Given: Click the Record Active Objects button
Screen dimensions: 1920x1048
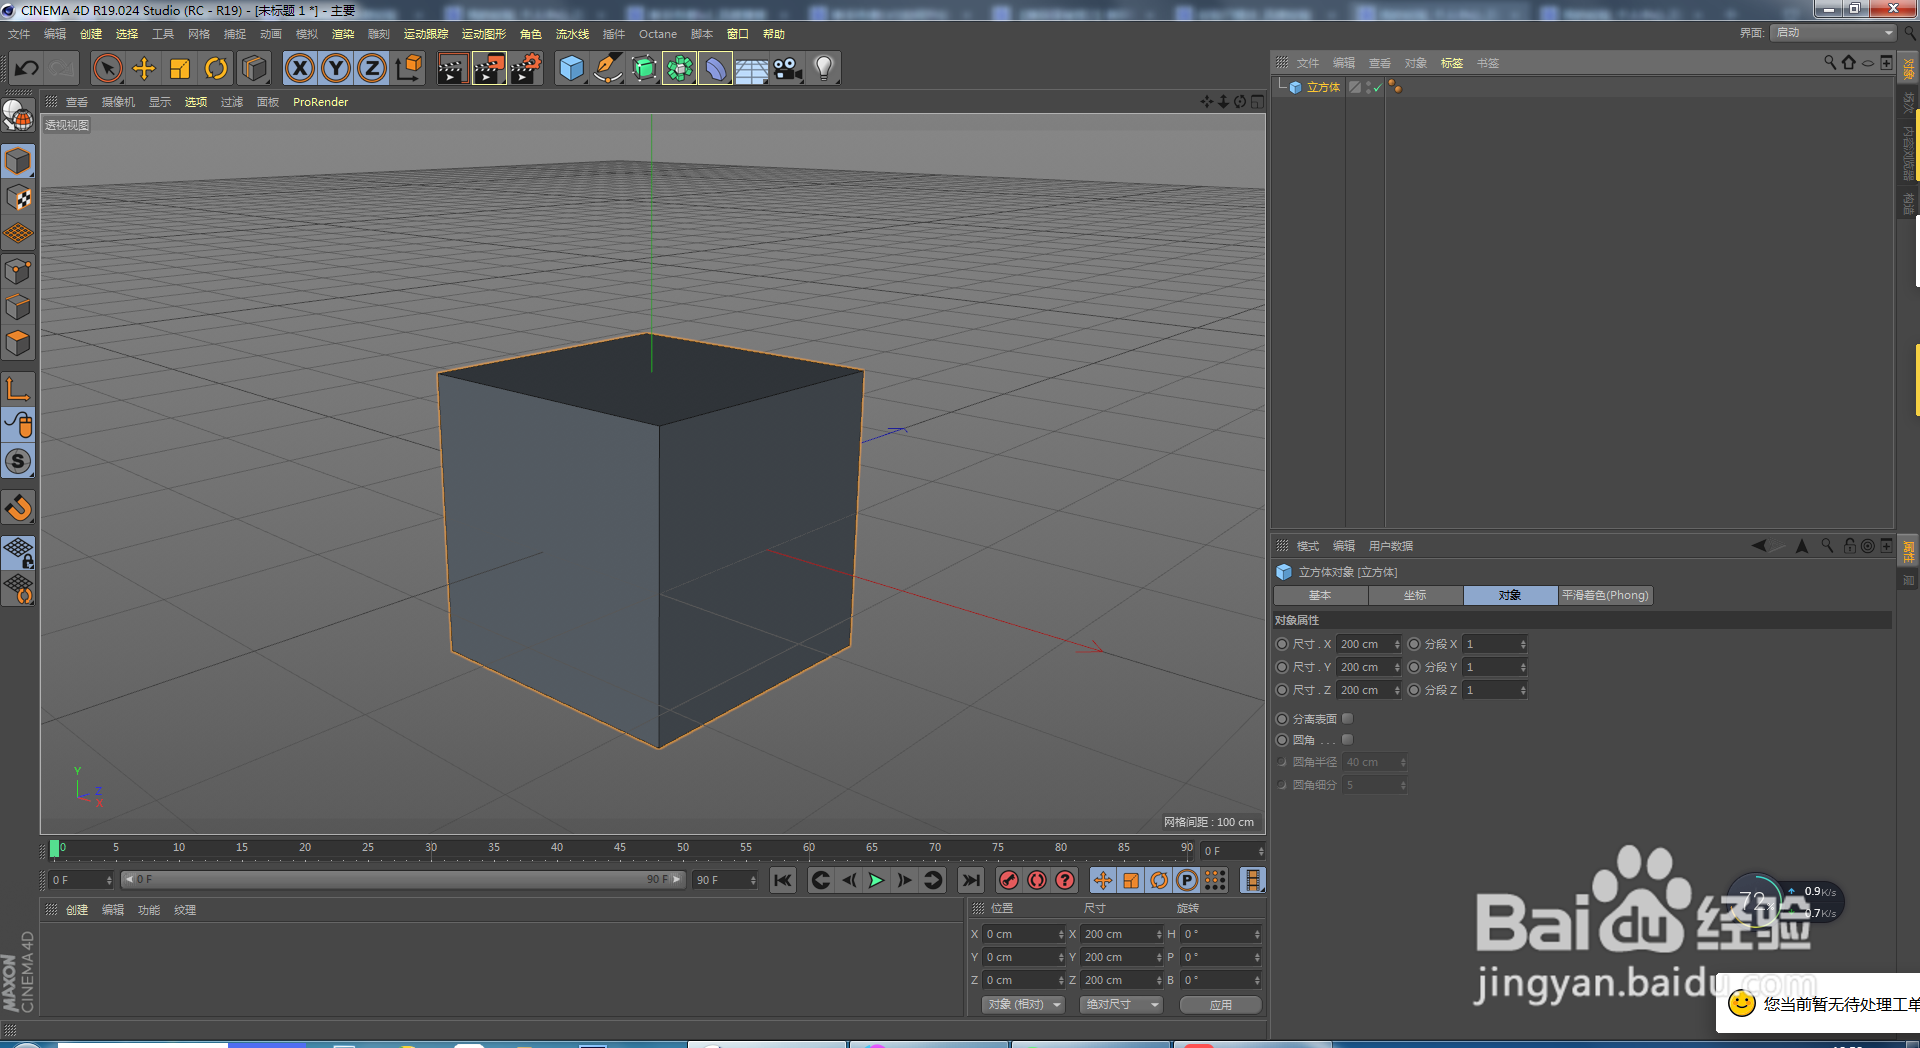Looking at the screenshot, I should (1009, 880).
